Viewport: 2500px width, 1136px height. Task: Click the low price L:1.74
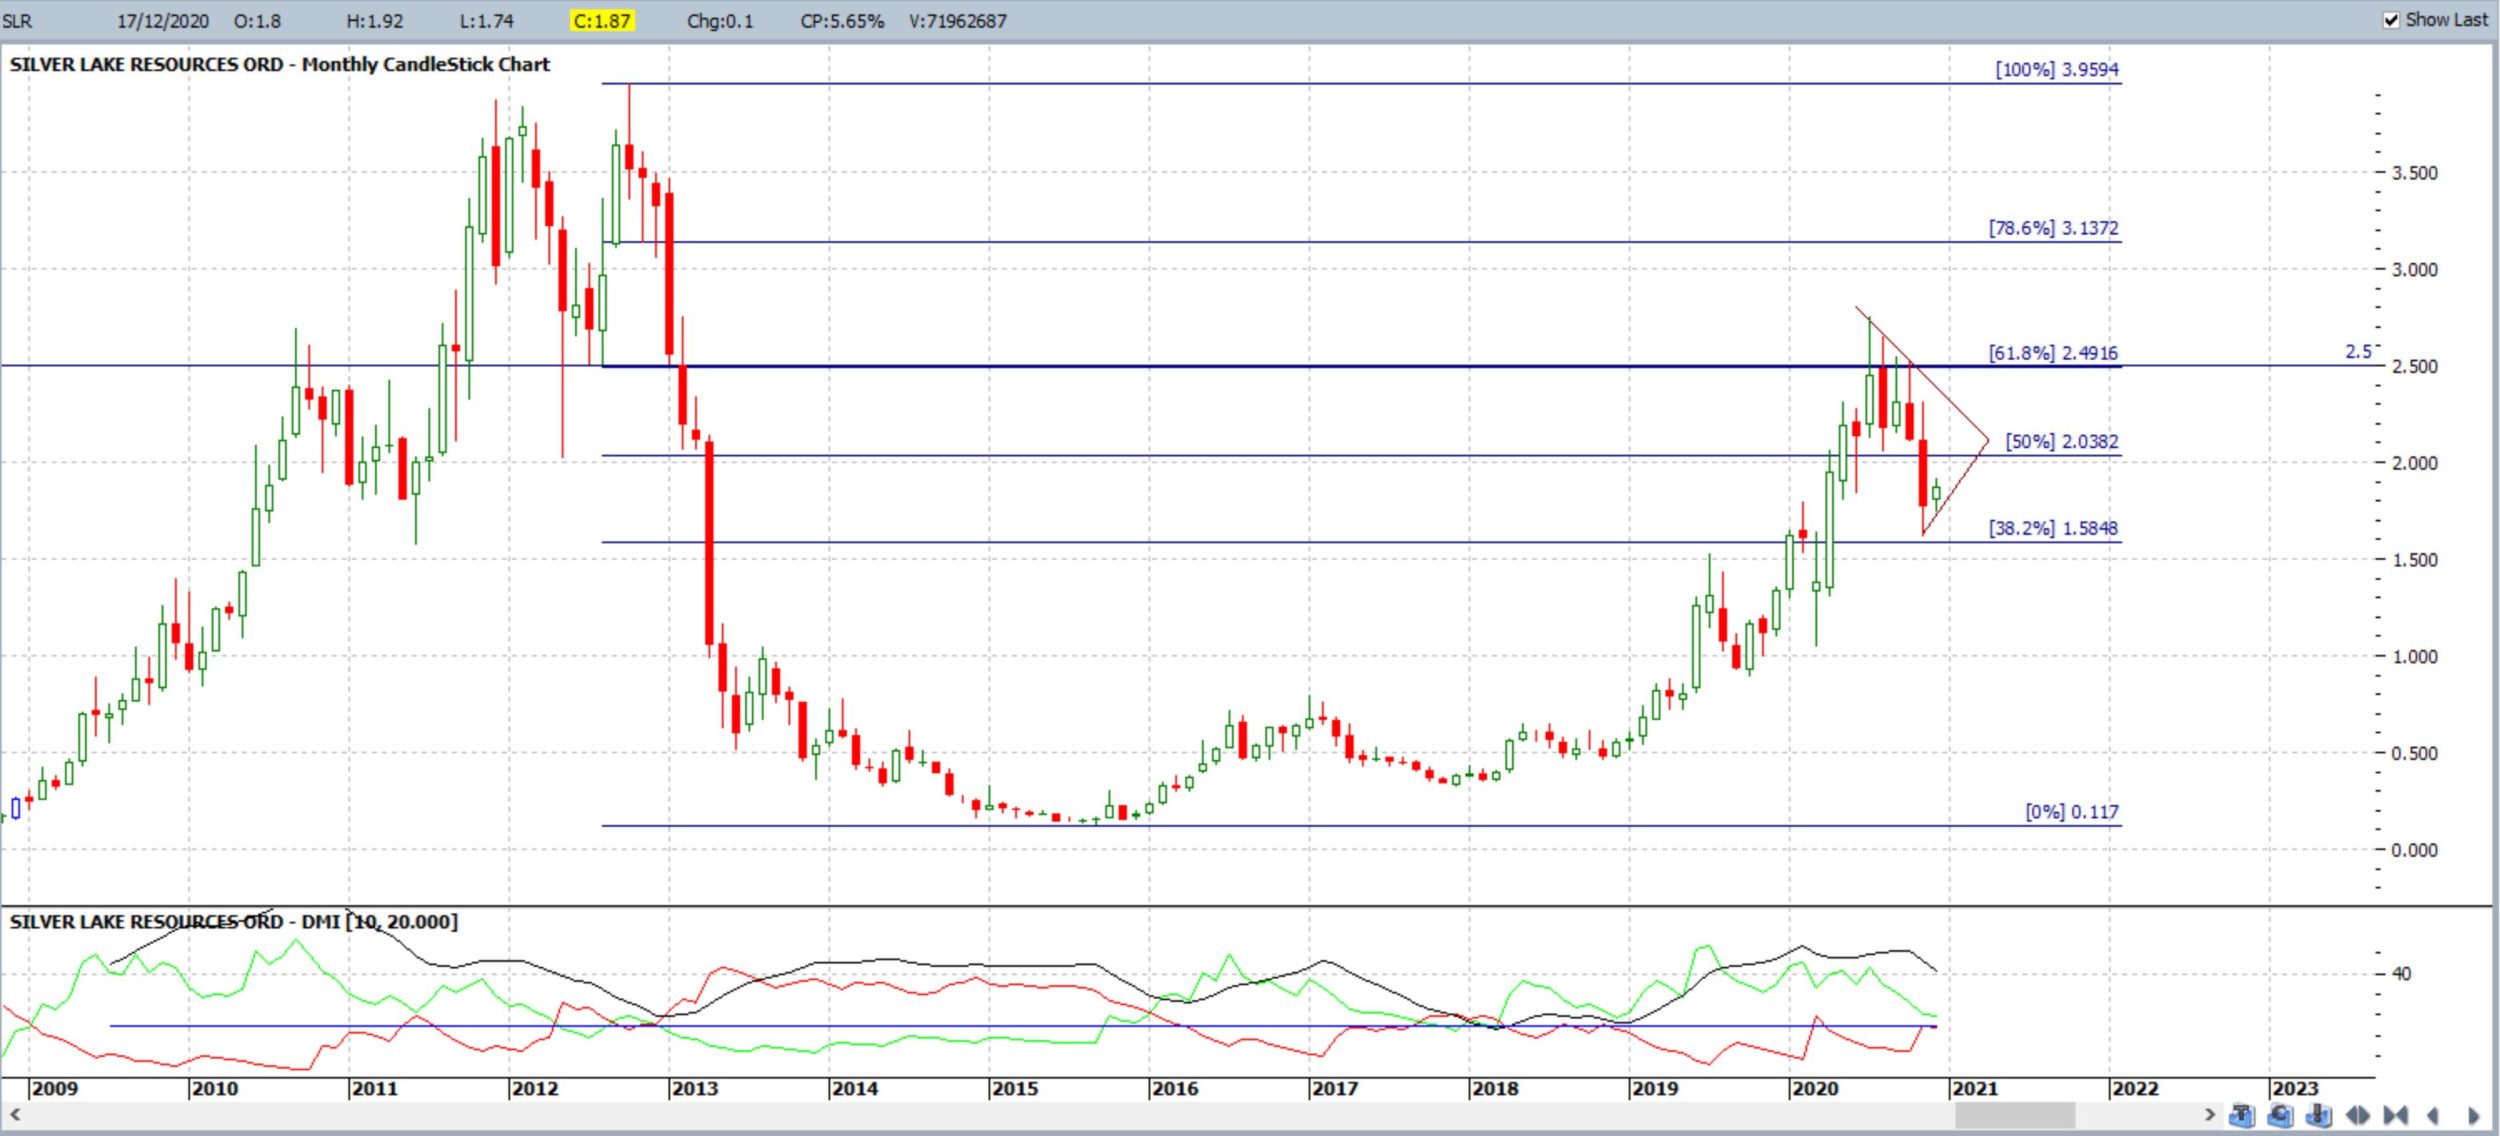(488, 21)
